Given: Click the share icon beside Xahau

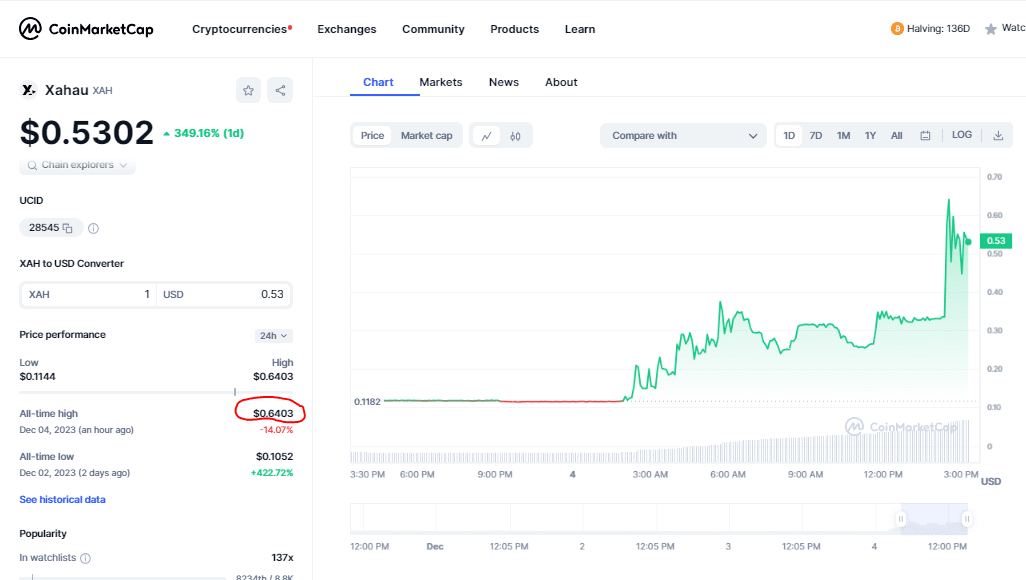Looking at the screenshot, I should [x=280, y=90].
